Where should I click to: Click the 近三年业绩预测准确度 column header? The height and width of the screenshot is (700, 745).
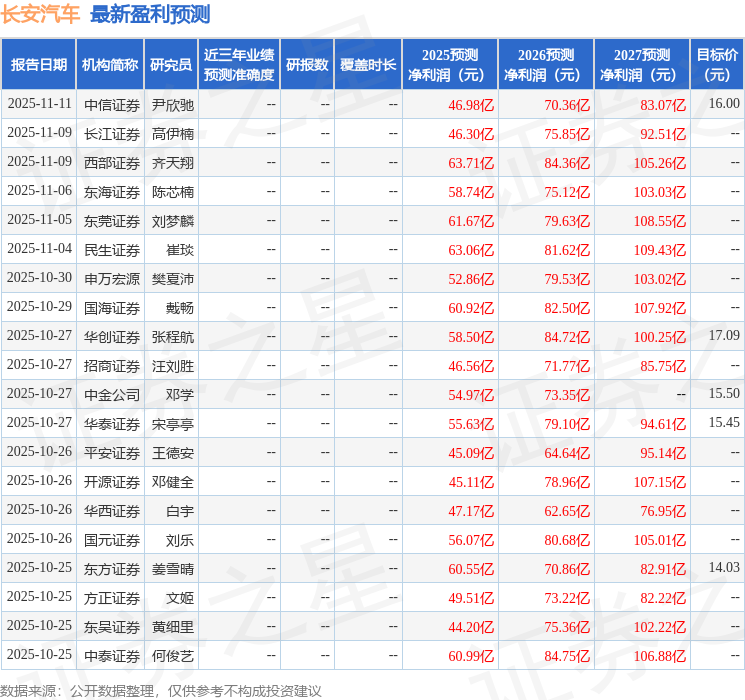click(238, 64)
